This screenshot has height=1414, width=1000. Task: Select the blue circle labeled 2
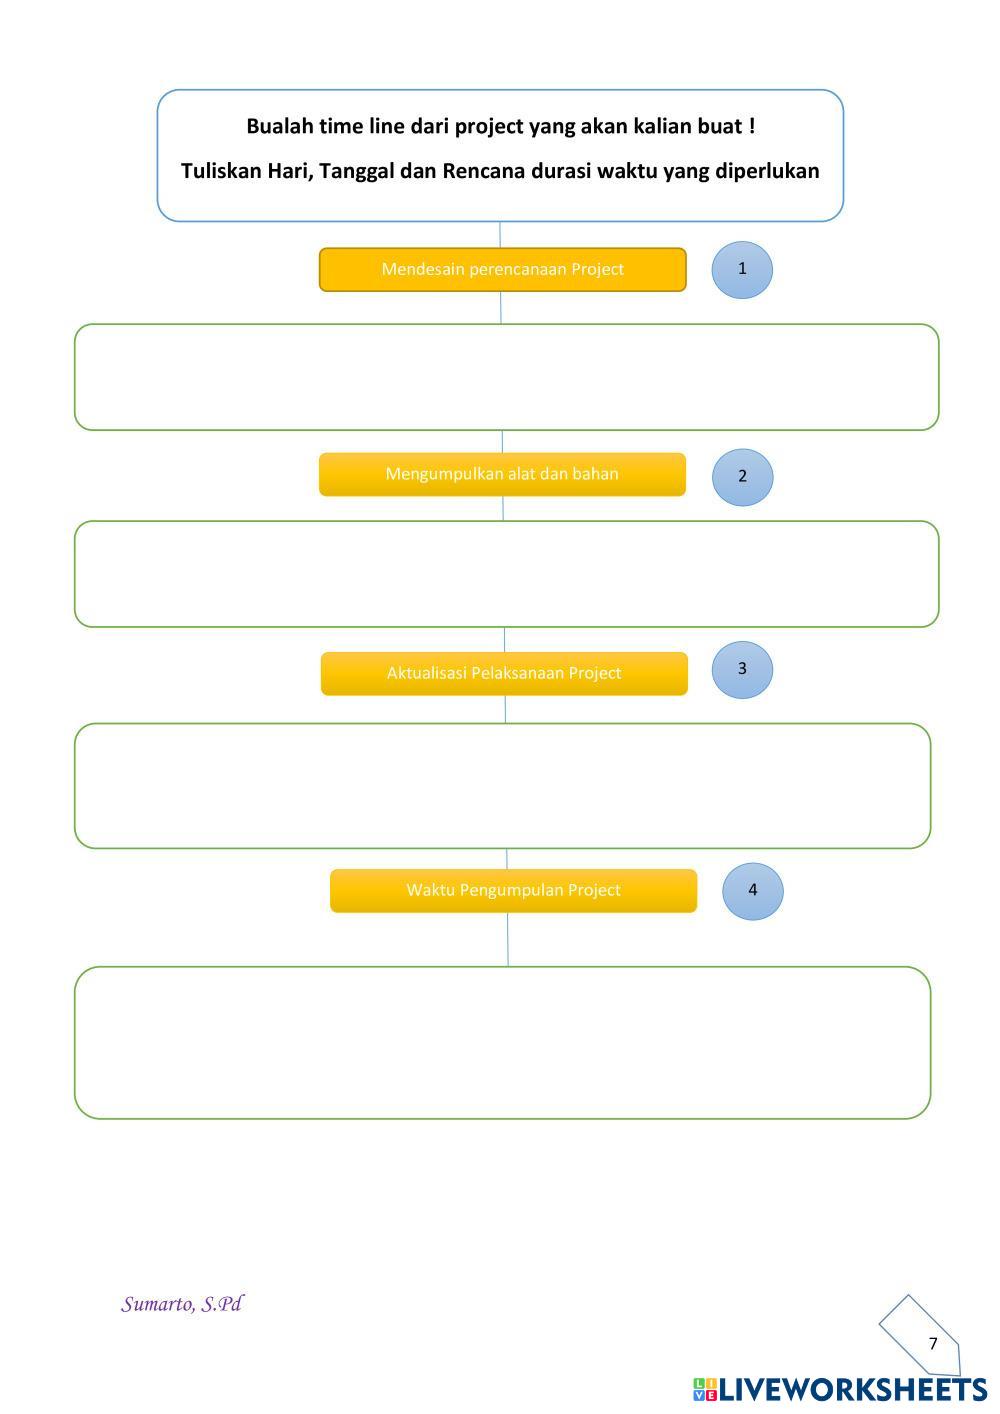point(742,476)
